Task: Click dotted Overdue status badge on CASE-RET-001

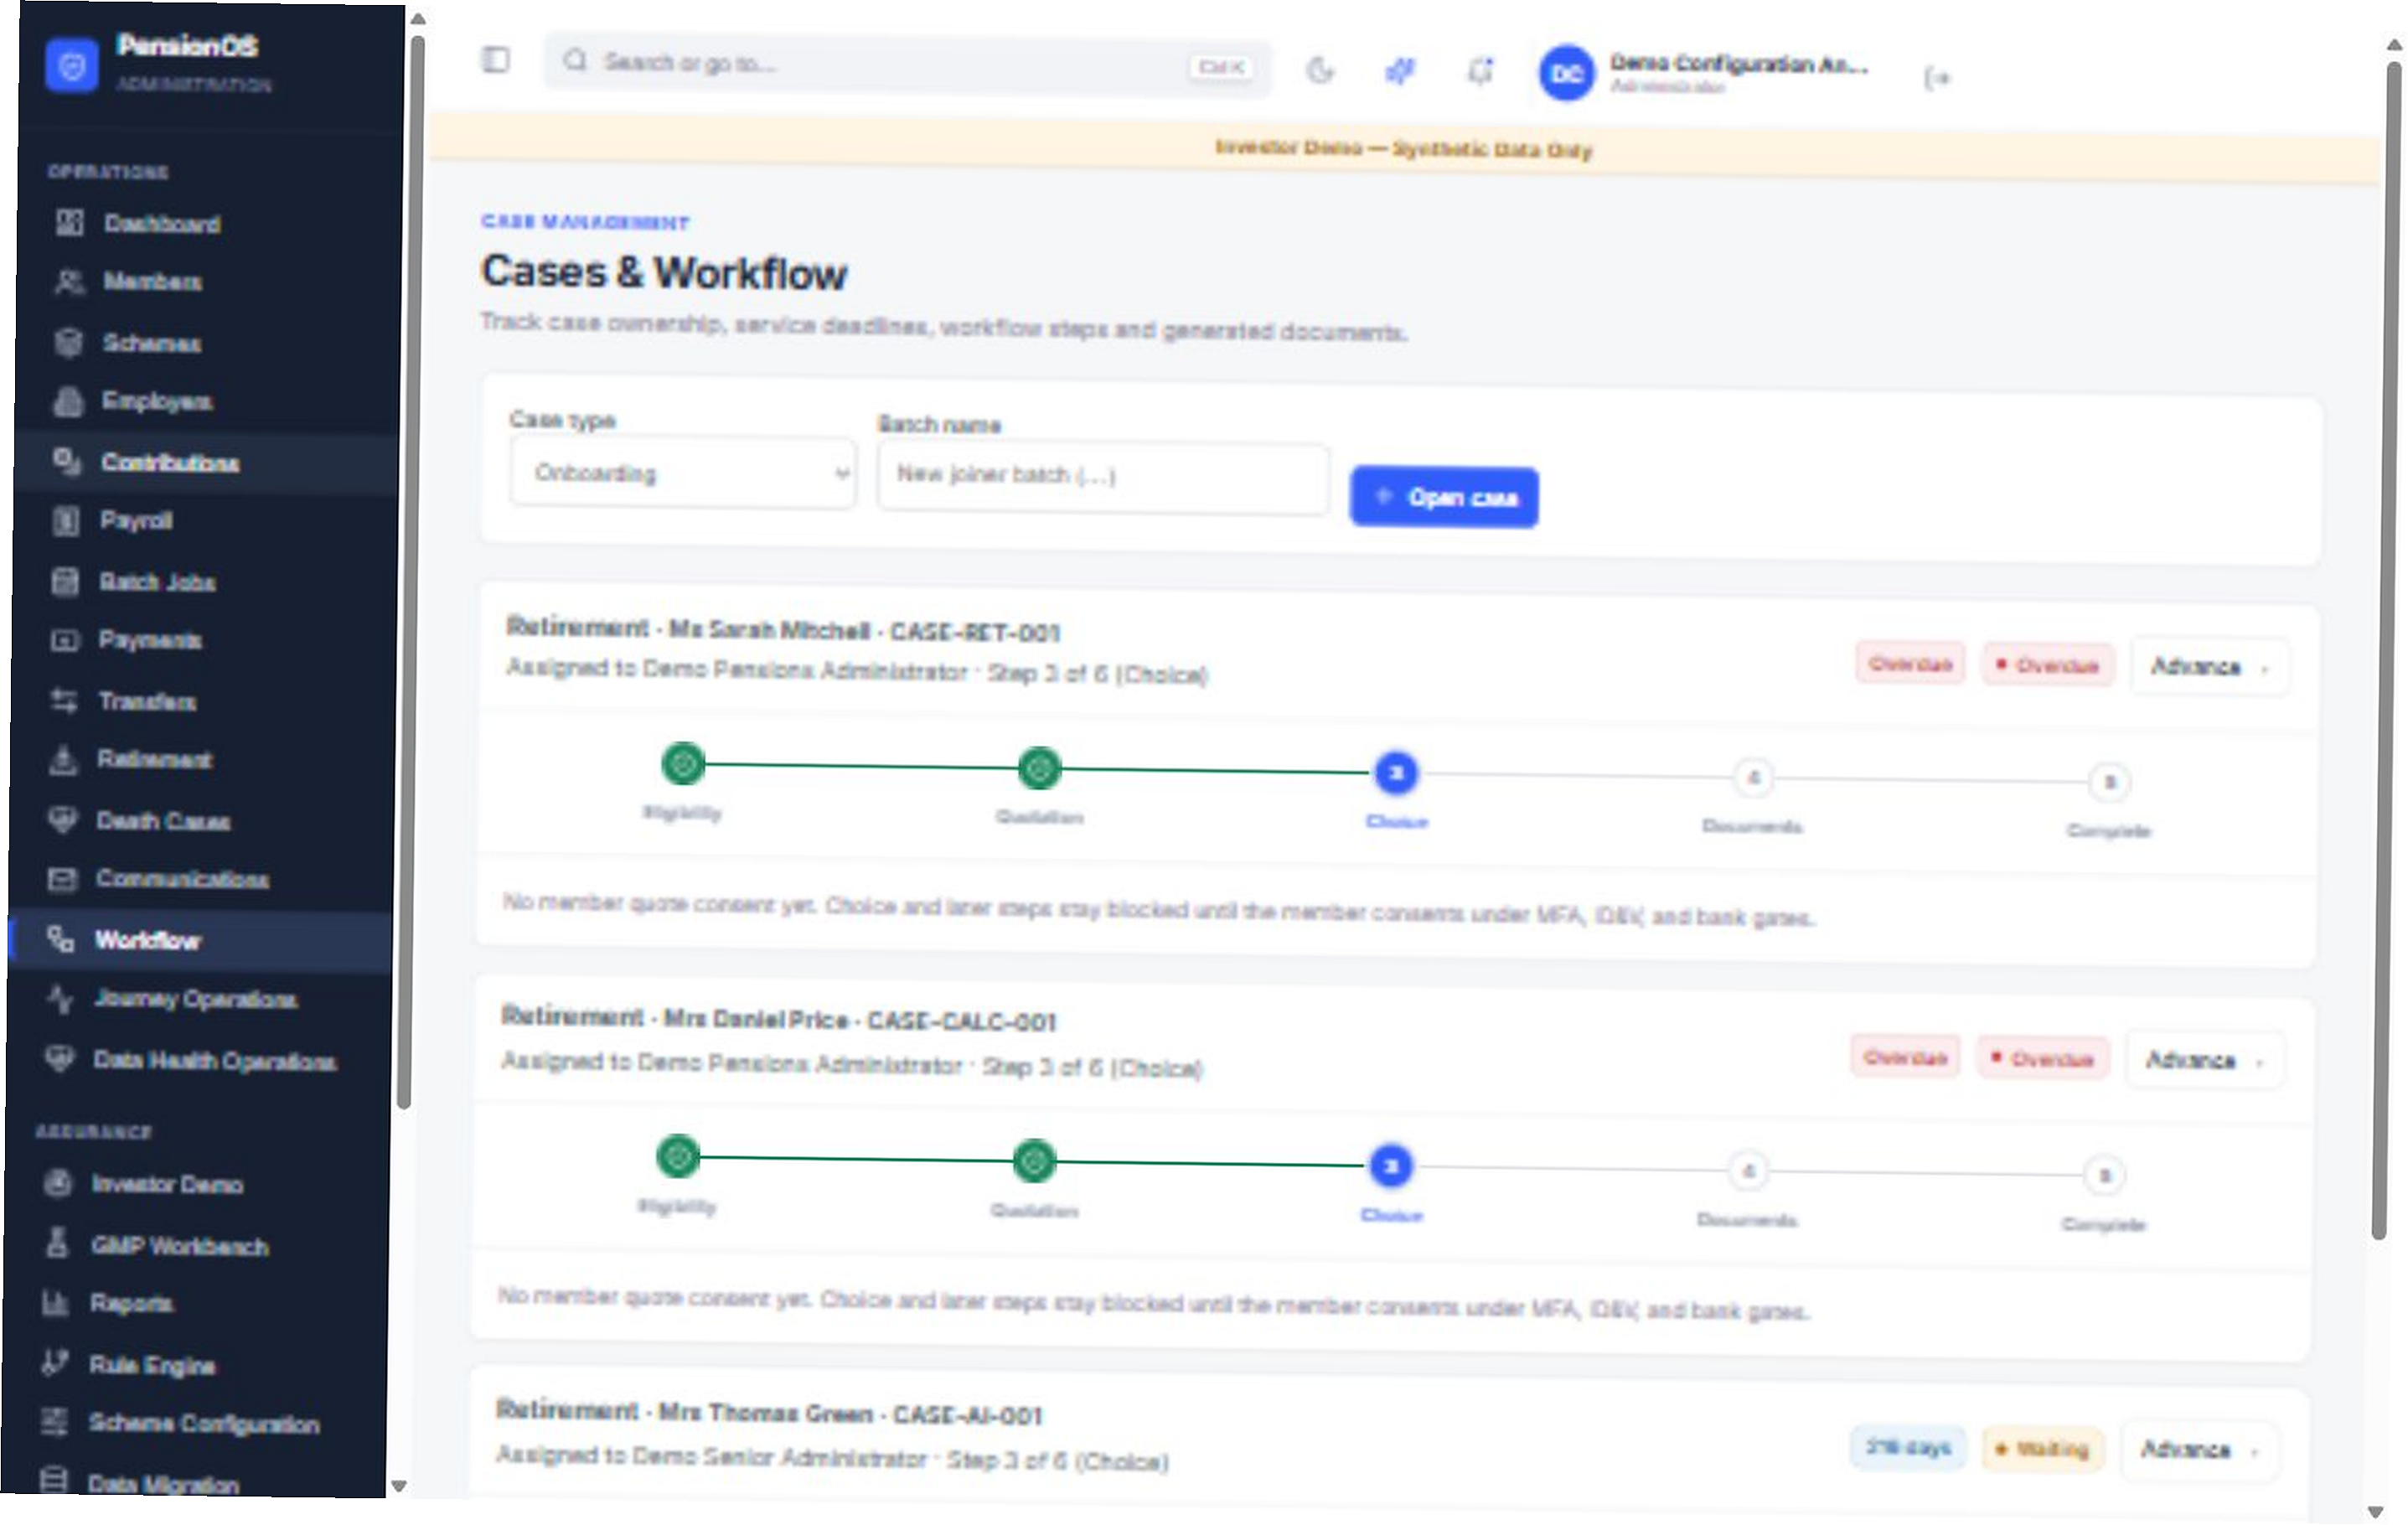Action: click(2048, 667)
